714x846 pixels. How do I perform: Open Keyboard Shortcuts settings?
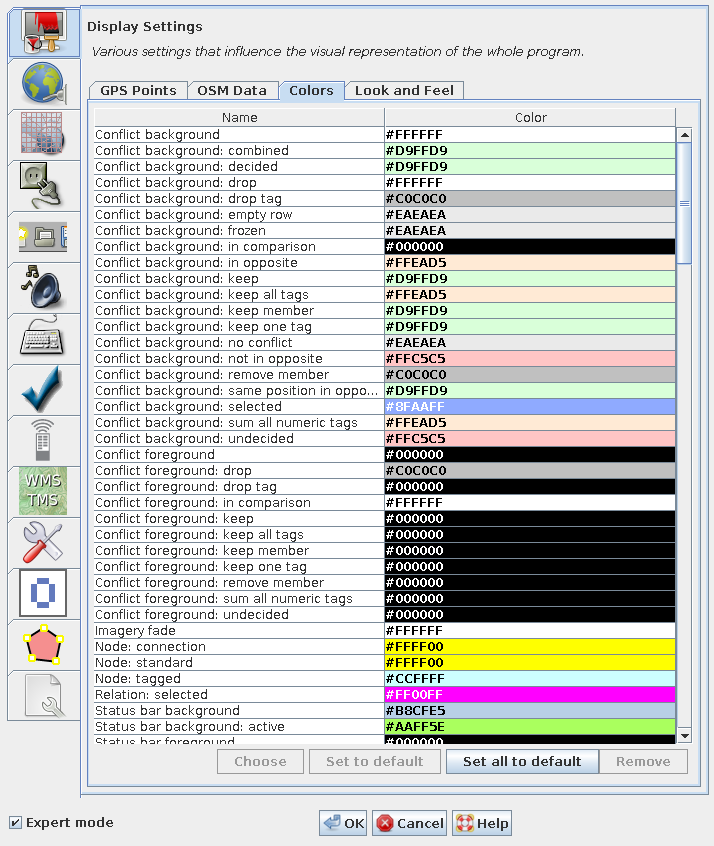pyautogui.click(x=43, y=338)
